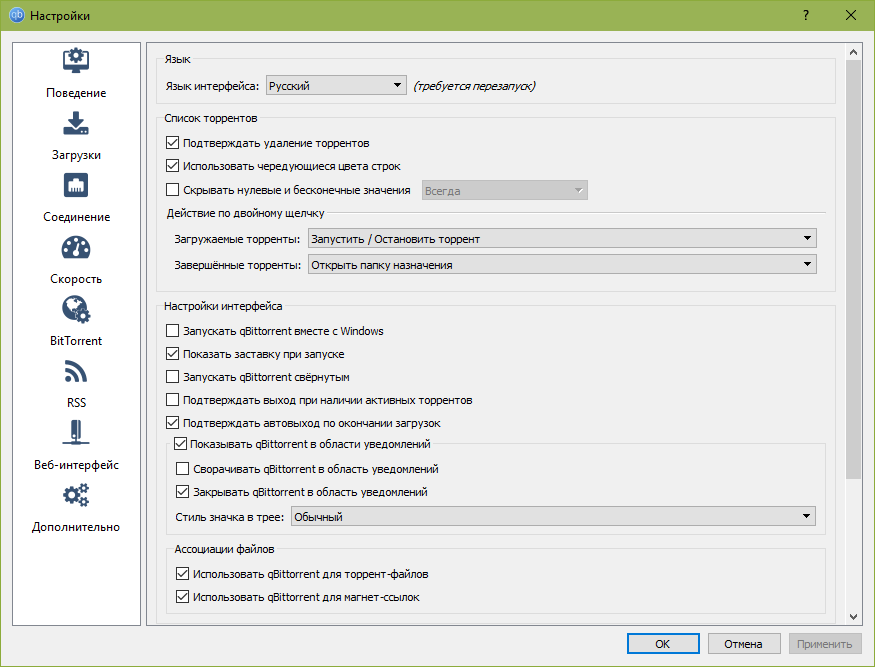Viewport: 875px width, 667px height.
Task: Open the RSS feed icon
Action: (x=76, y=372)
